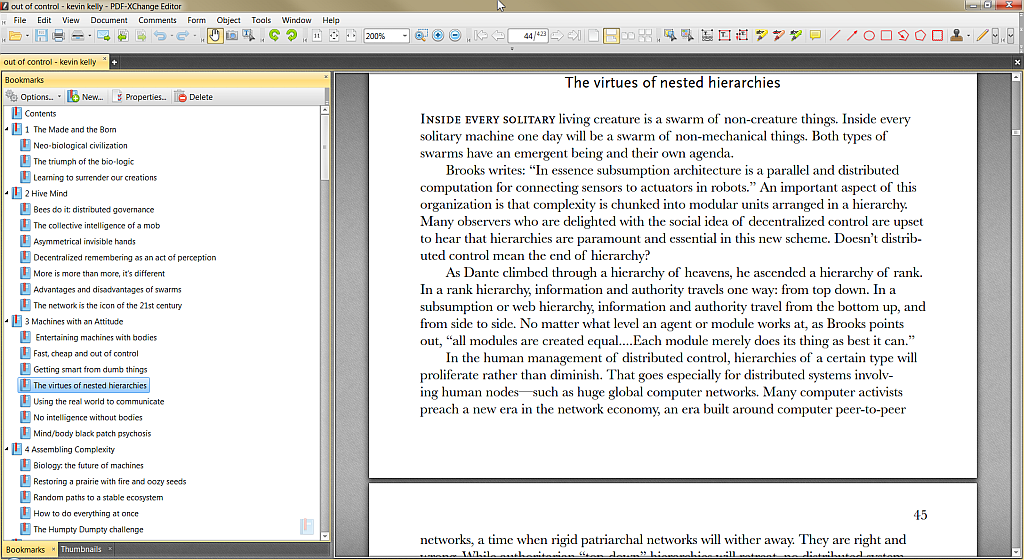Image resolution: width=1024 pixels, height=560 pixels.
Task: Zoom in with the plus icon
Action: coord(438,36)
